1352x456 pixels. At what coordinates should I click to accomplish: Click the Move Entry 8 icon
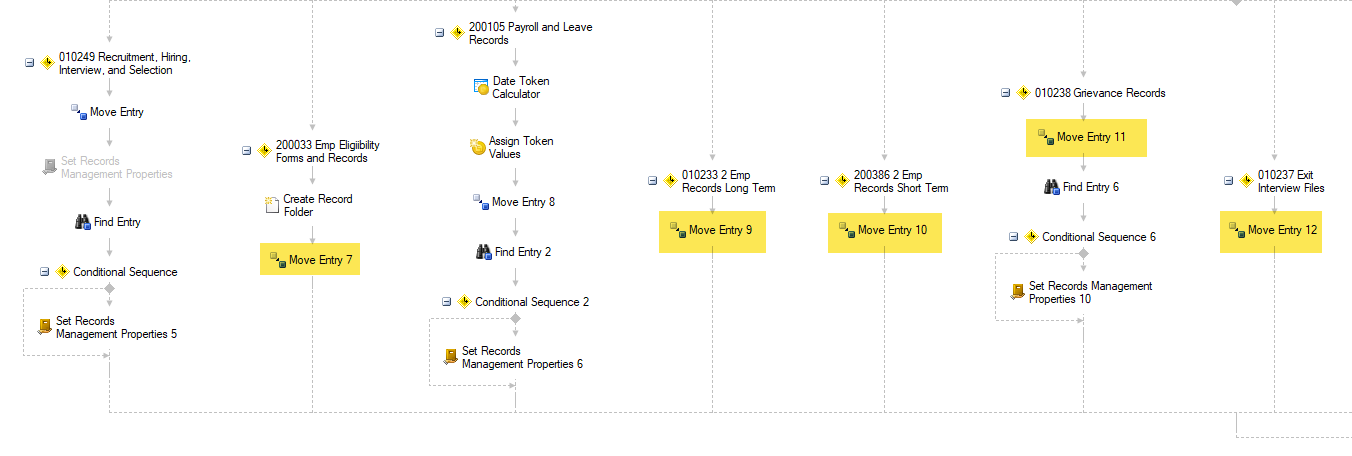tap(480, 202)
